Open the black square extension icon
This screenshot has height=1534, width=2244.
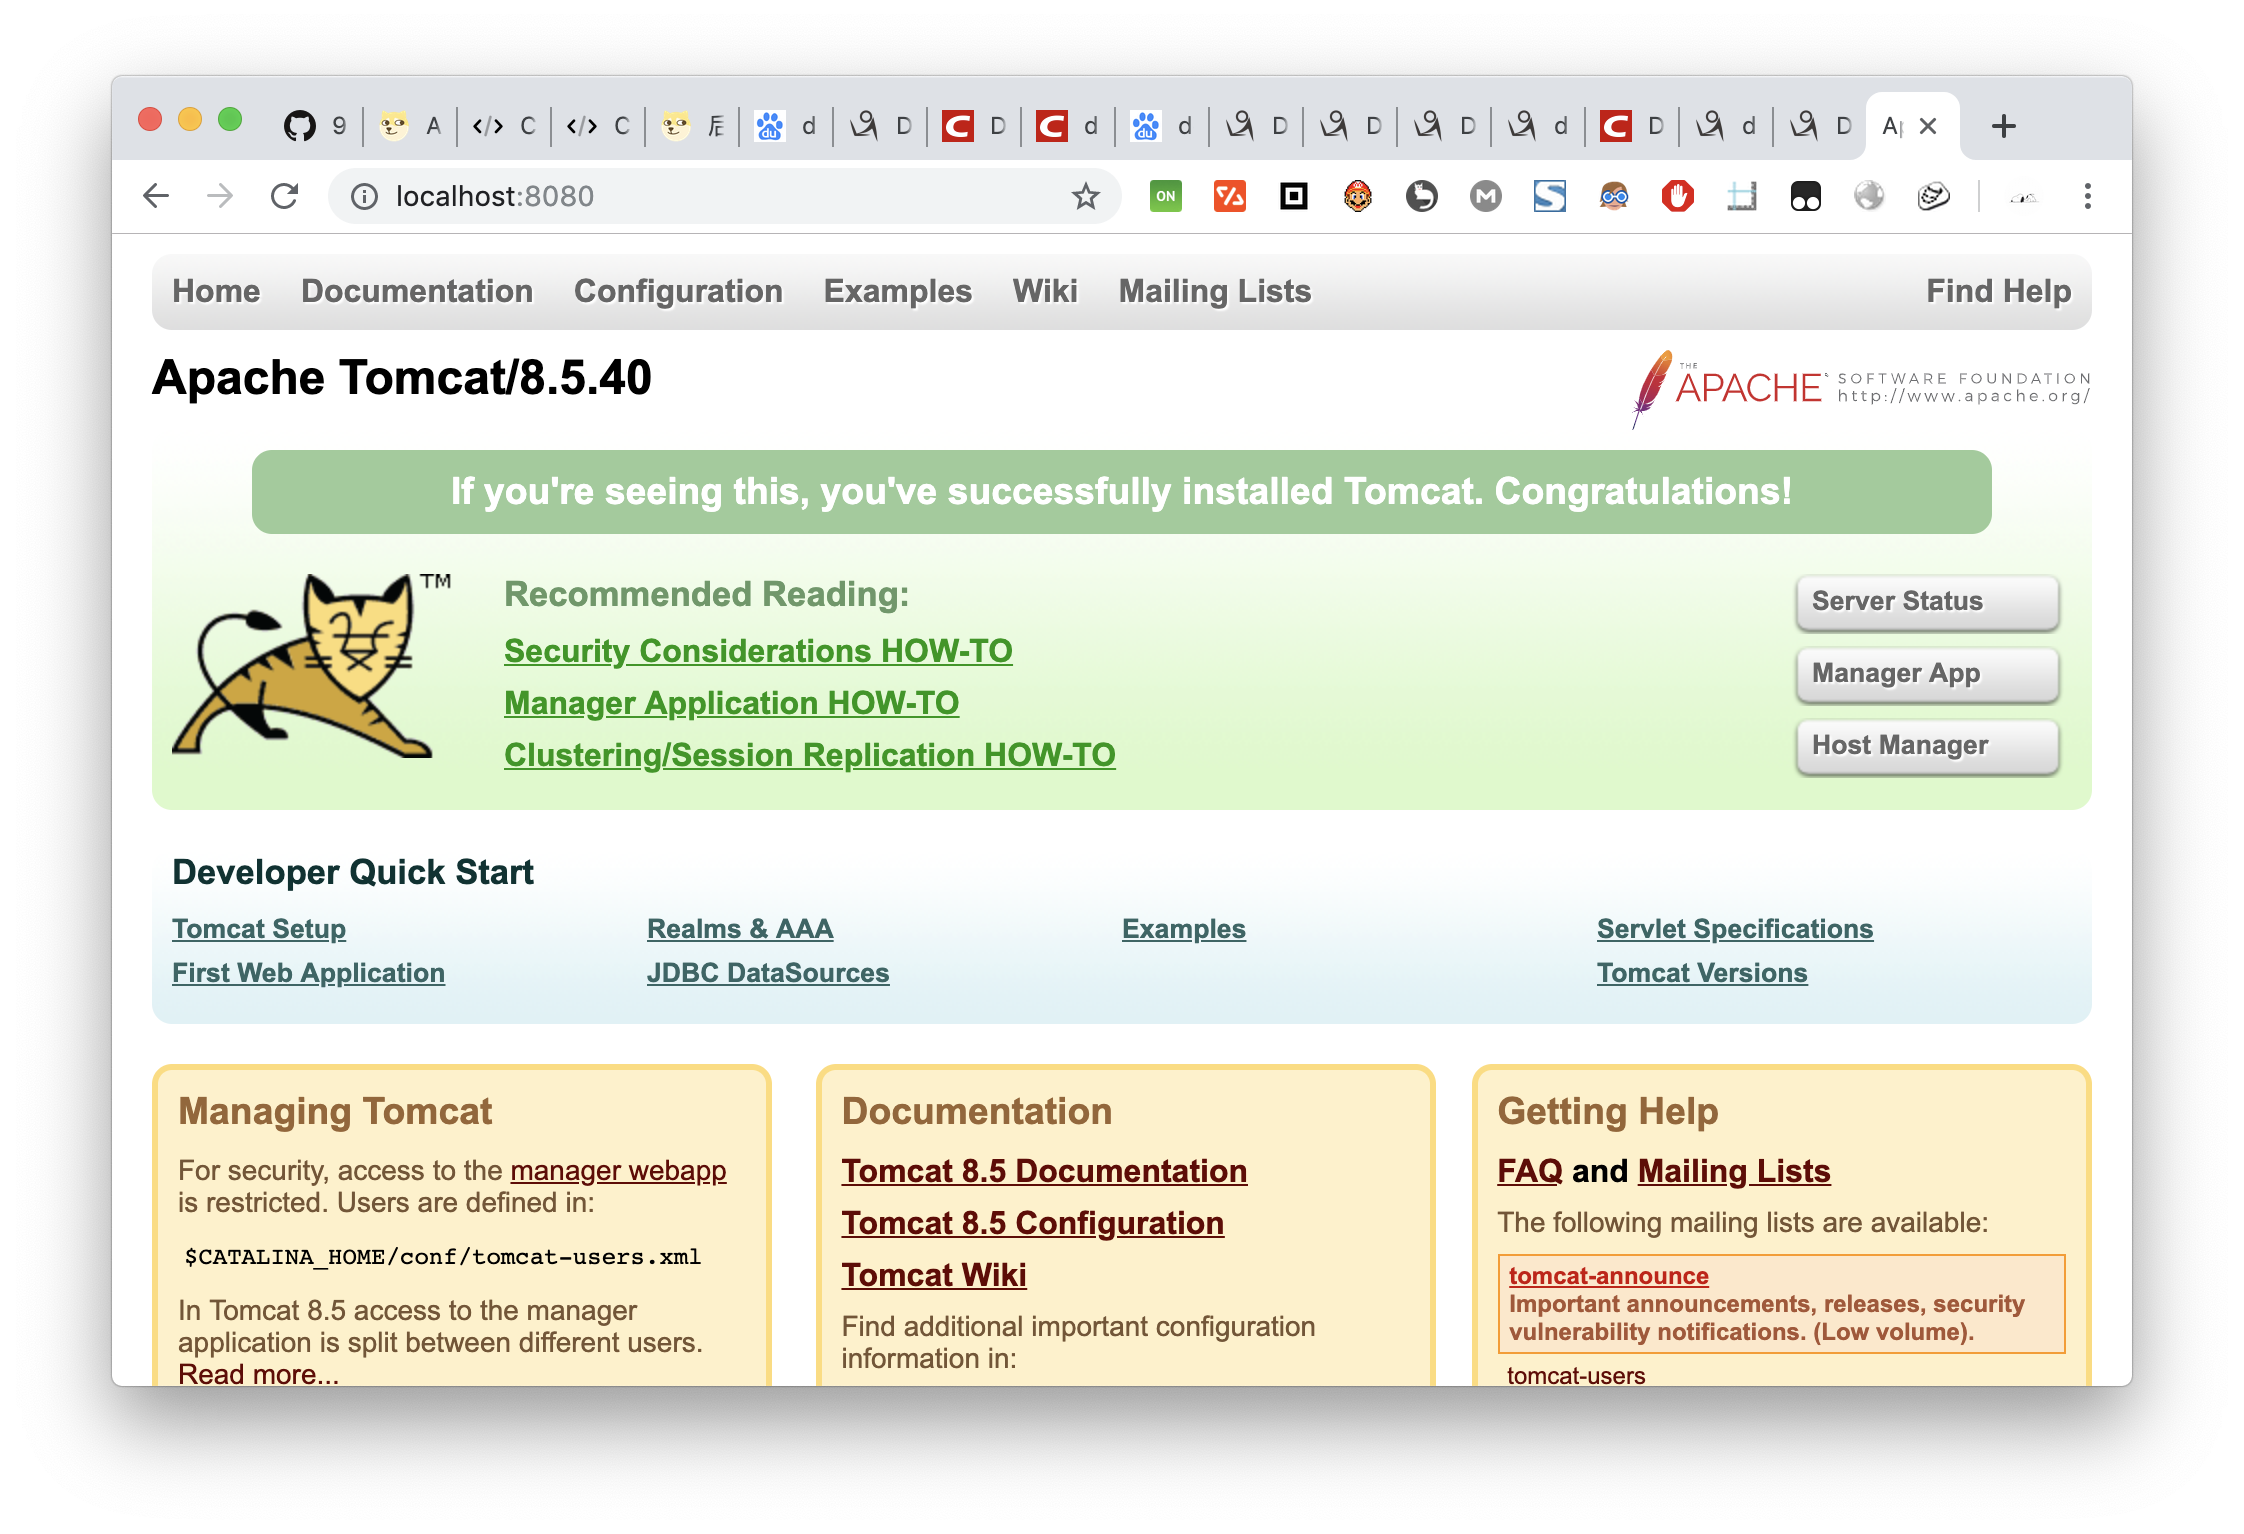(x=1294, y=196)
